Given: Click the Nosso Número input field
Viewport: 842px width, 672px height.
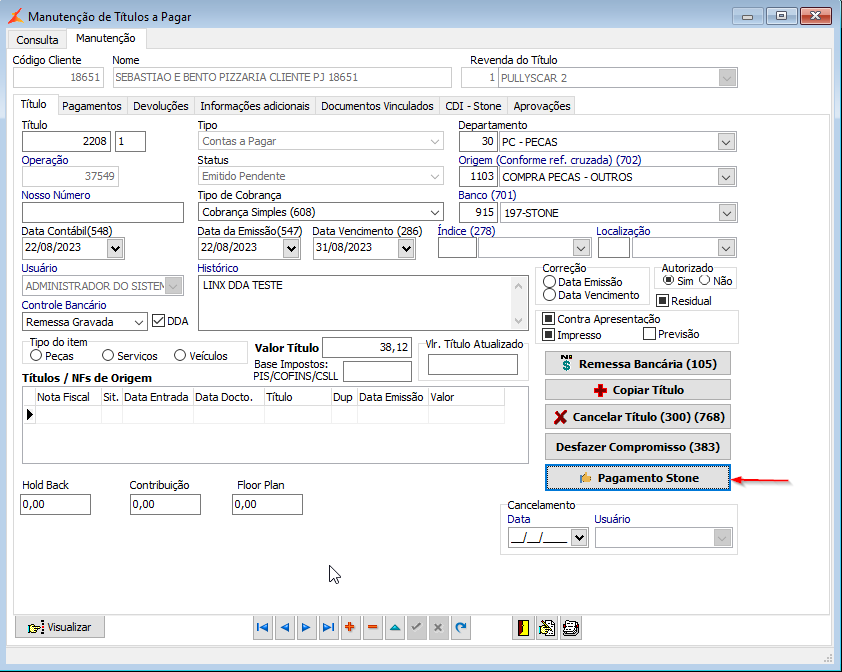Looking at the screenshot, I should (102, 212).
